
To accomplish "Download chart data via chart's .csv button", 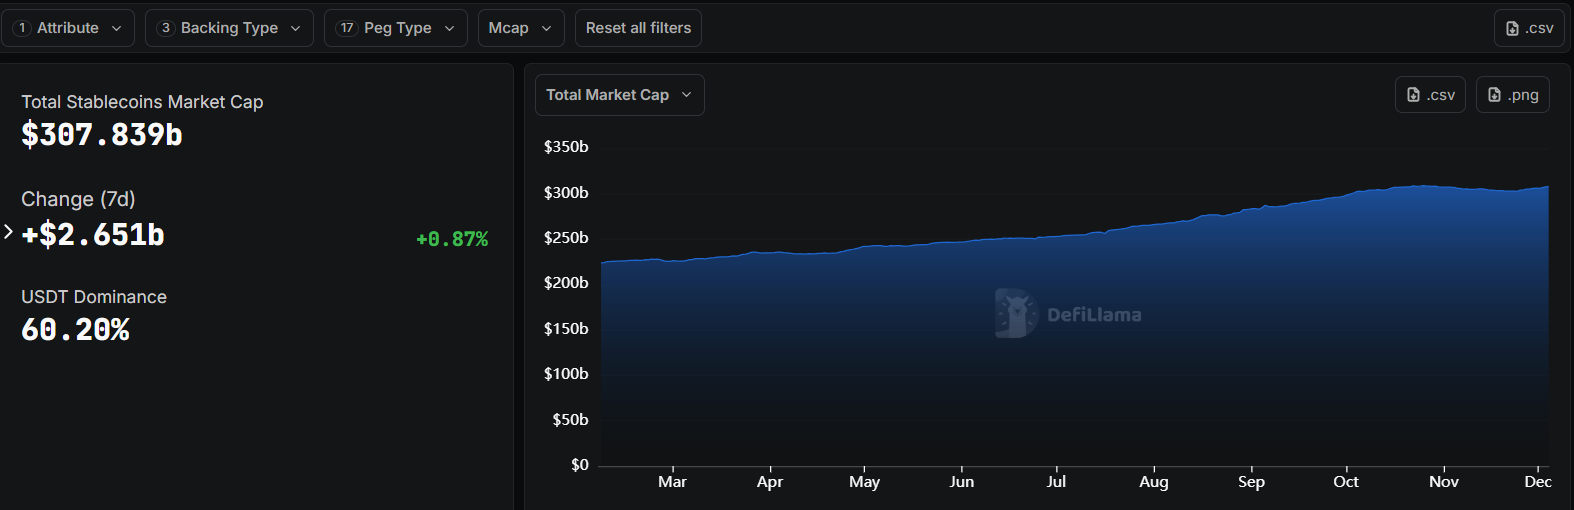I will (x=1430, y=95).
